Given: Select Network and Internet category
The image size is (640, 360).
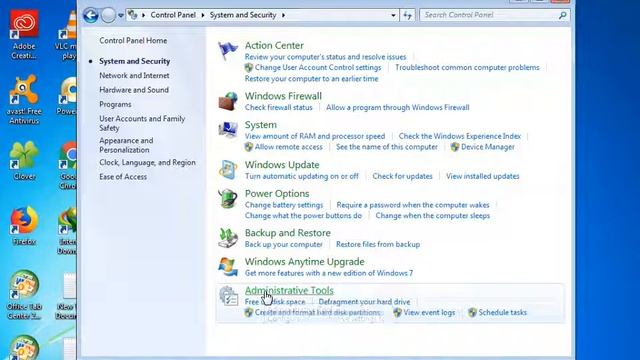Looking at the screenshot, I should (x=134, y=76).
